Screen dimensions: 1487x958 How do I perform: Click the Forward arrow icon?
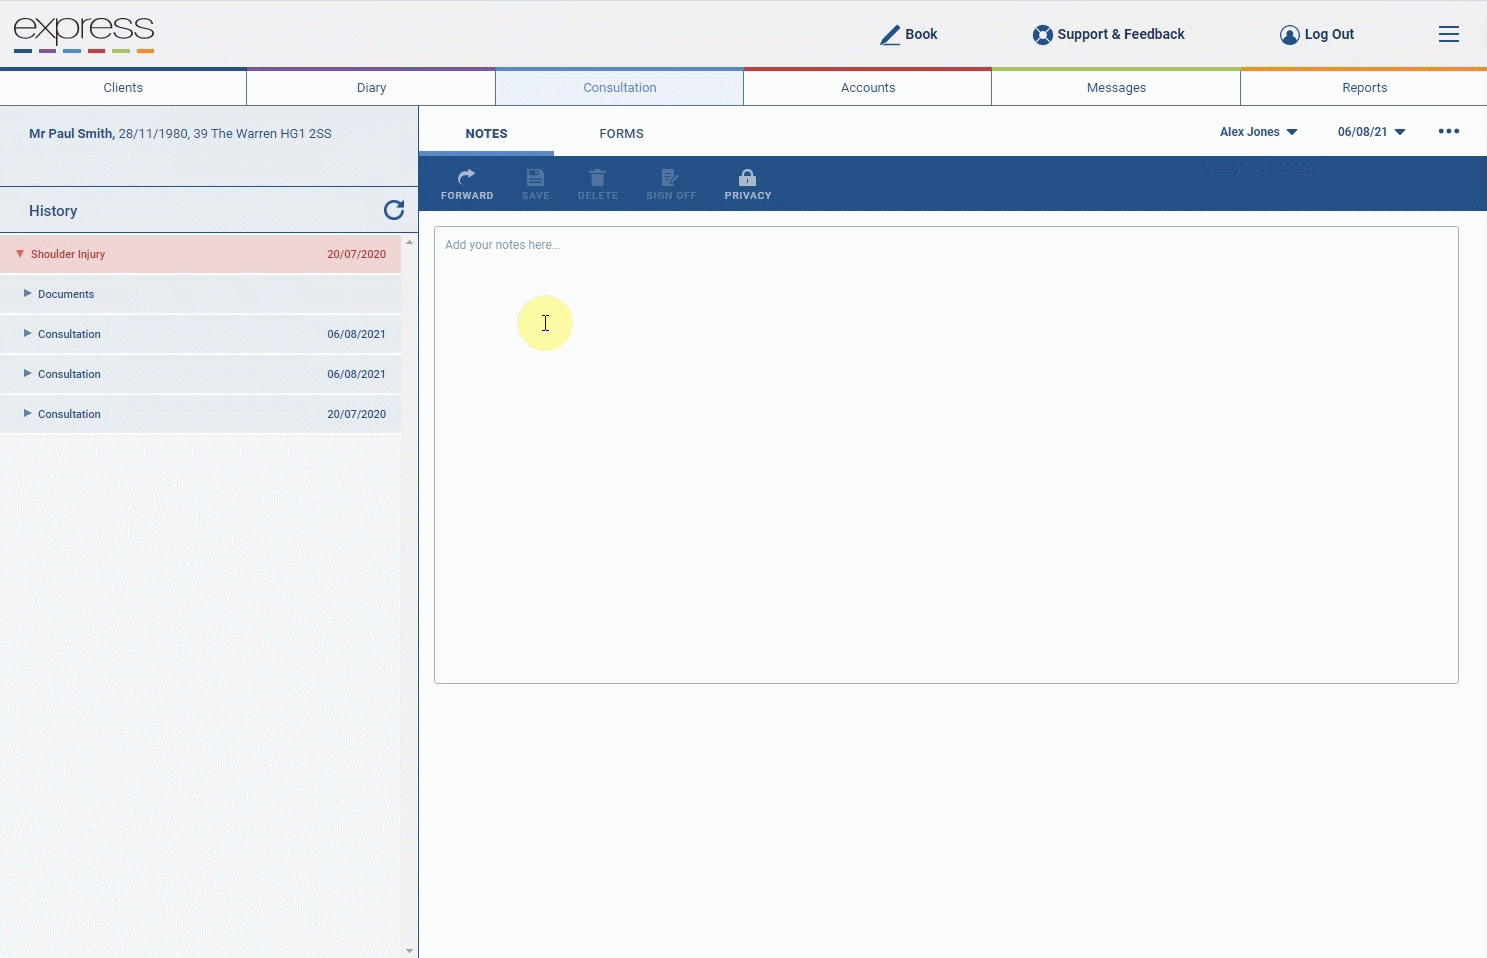[466, 177]
